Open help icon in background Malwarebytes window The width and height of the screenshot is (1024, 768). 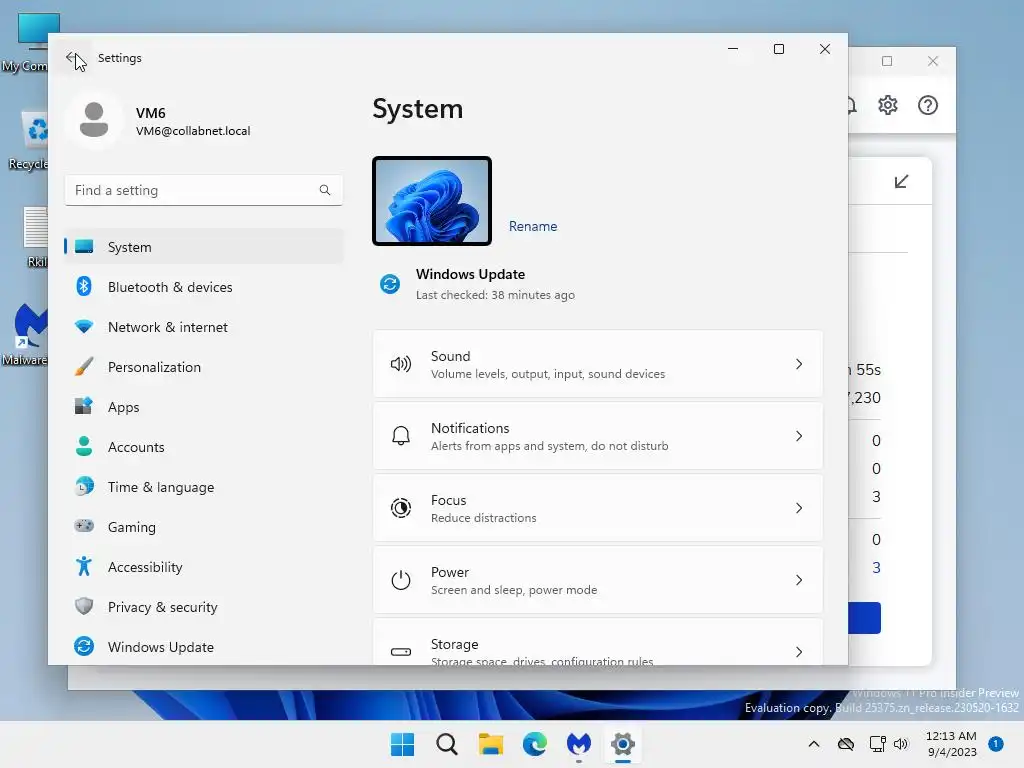click(928, 105)
